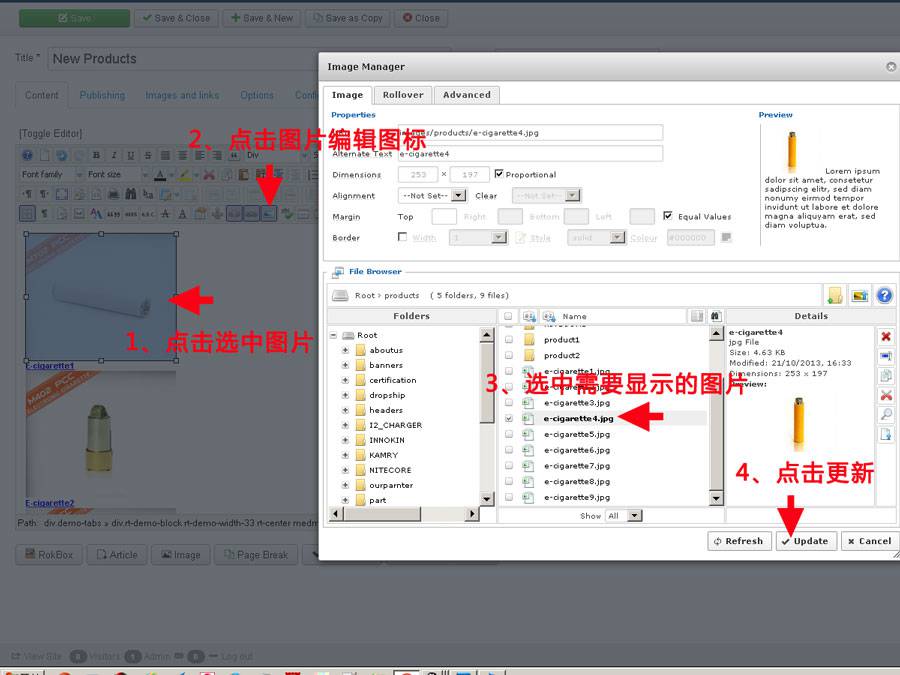Open the Show filter dropdown below file list
This screenshot has width=900, height=675.
click(626, 515)
